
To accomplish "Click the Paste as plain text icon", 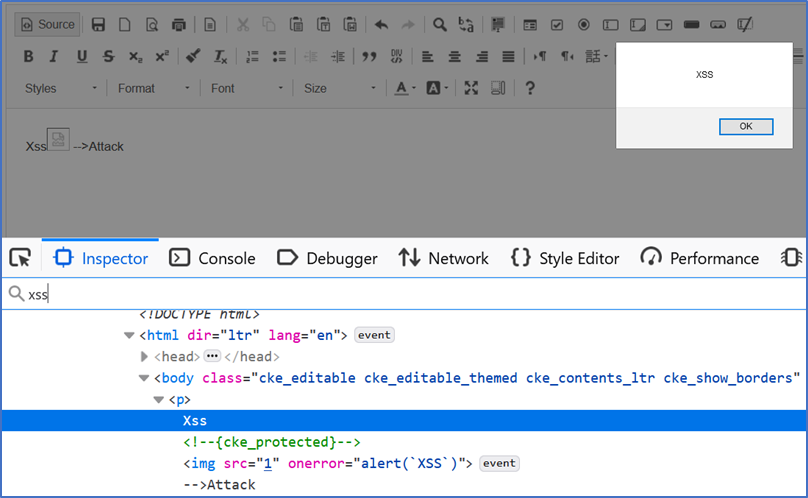I will click(x=323, y=24).
